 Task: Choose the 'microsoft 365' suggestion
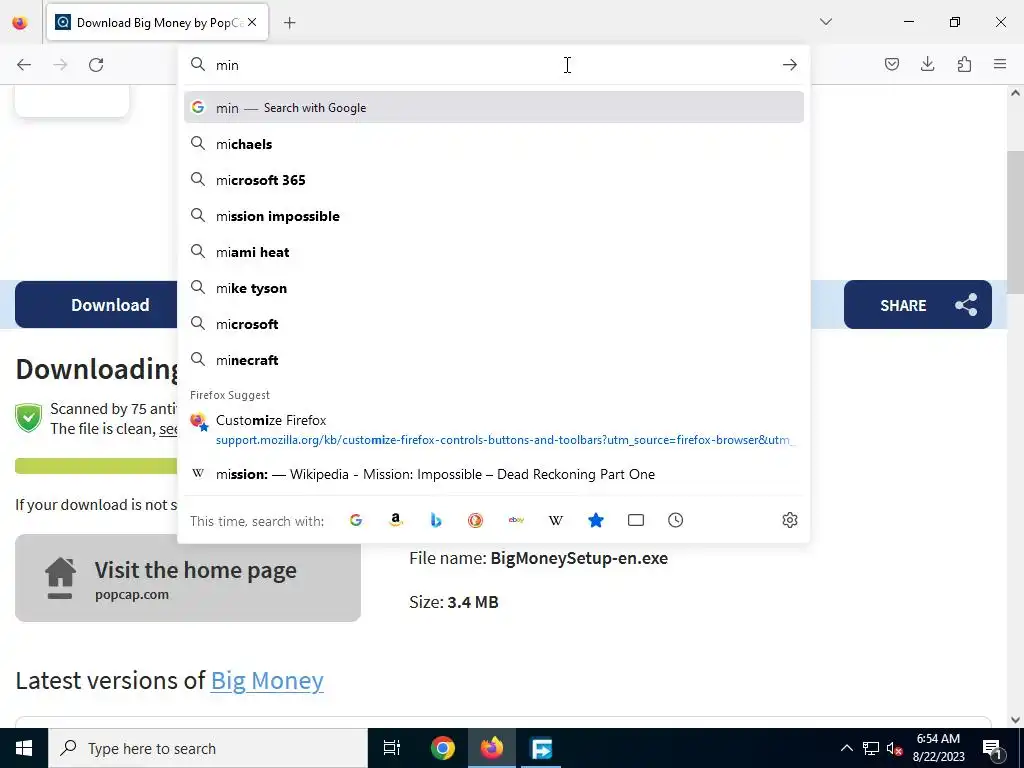494,180
